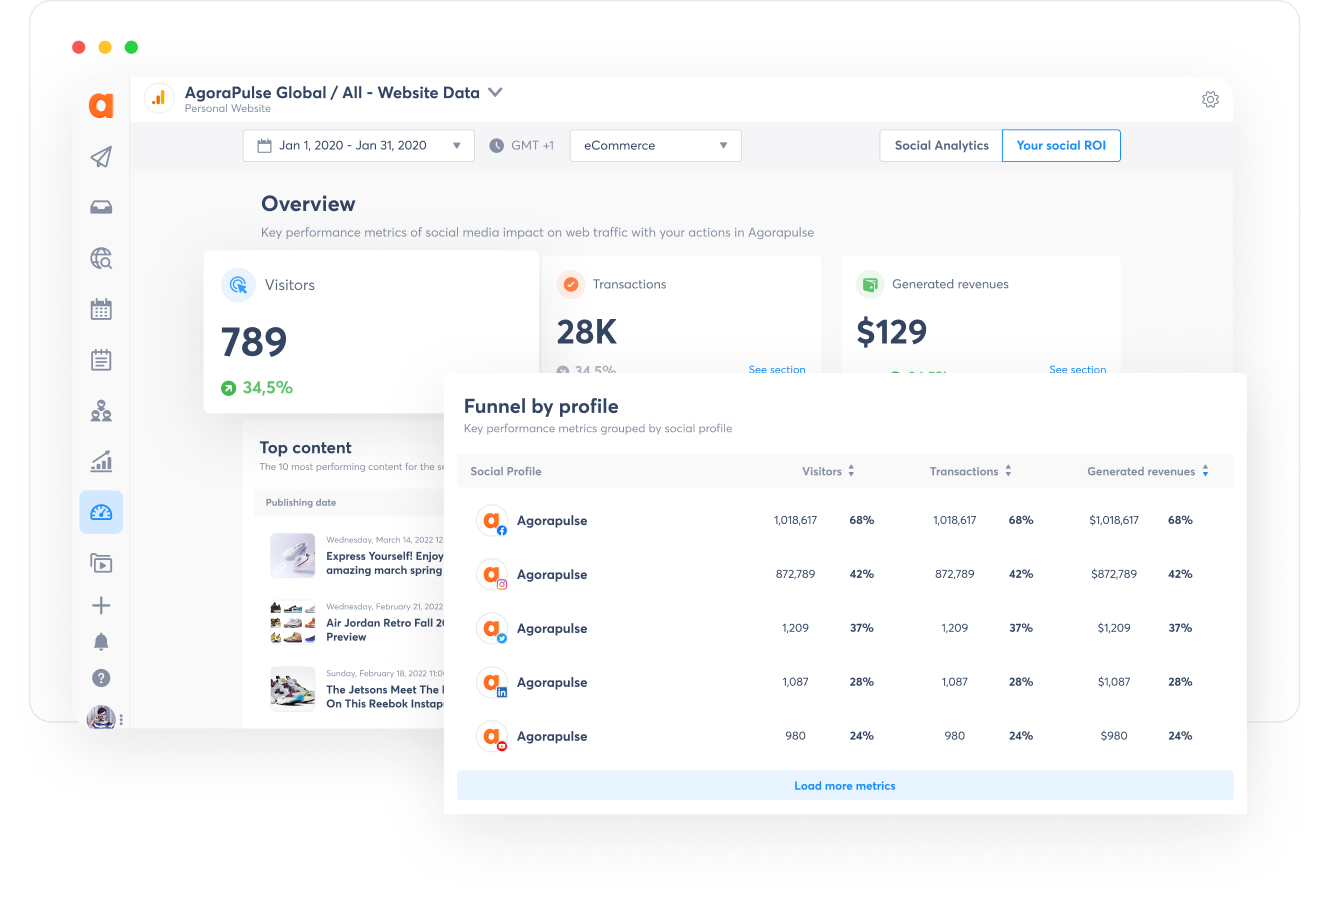The height and width of the screenshot is (904, 1319).
Task: Expand the eCommerce dropdown
Action: (x=655, y=146)
